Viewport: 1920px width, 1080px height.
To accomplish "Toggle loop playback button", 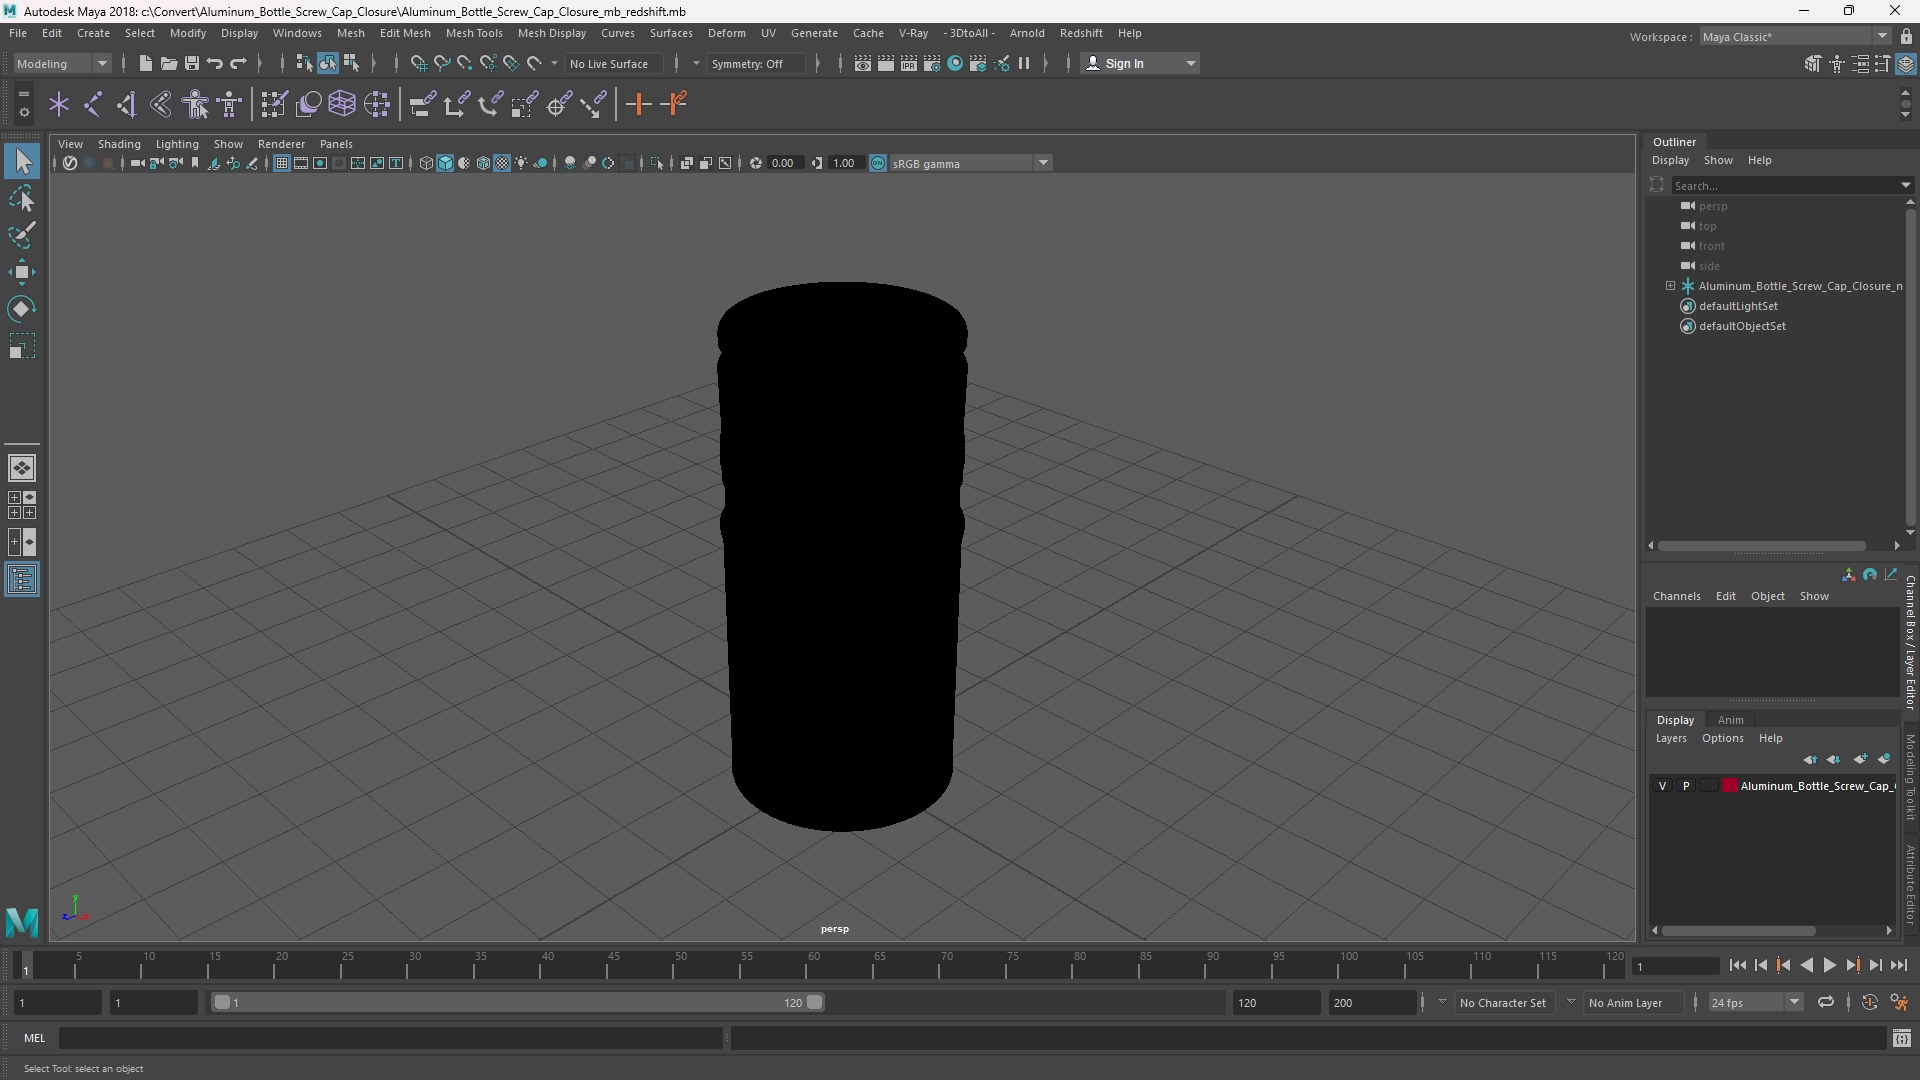I will coord(1826,1002).
